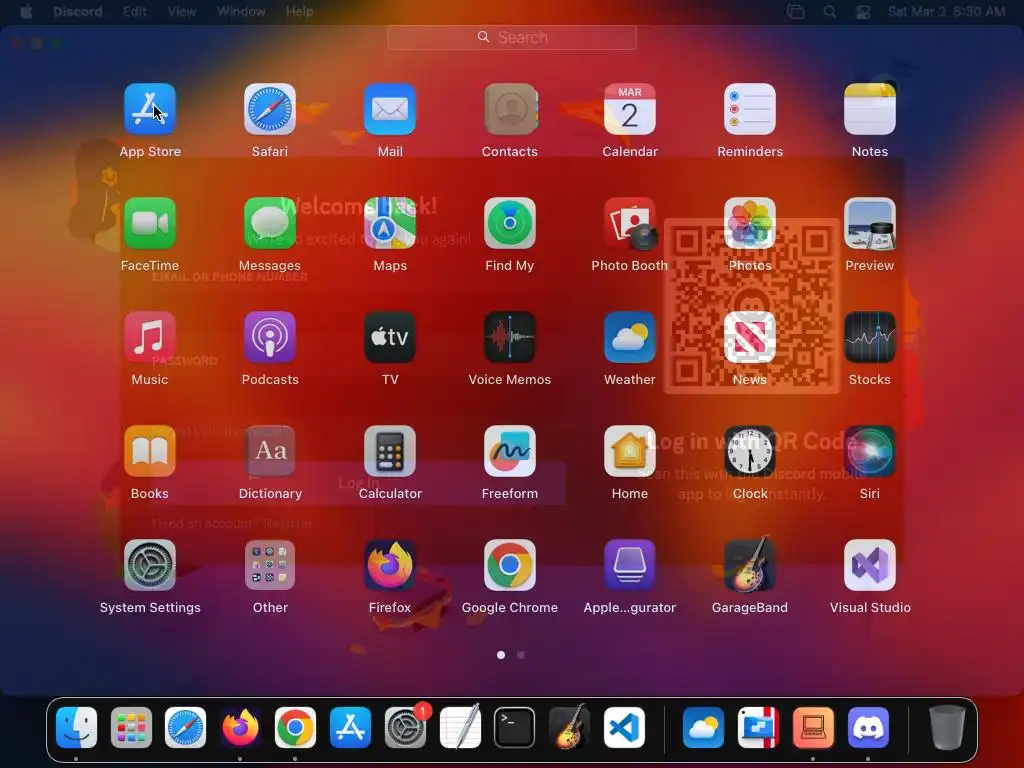Open the Window menu
The height and width of the screenshot is (768, 1024).
pyautogui.click(x=241, y=12)
